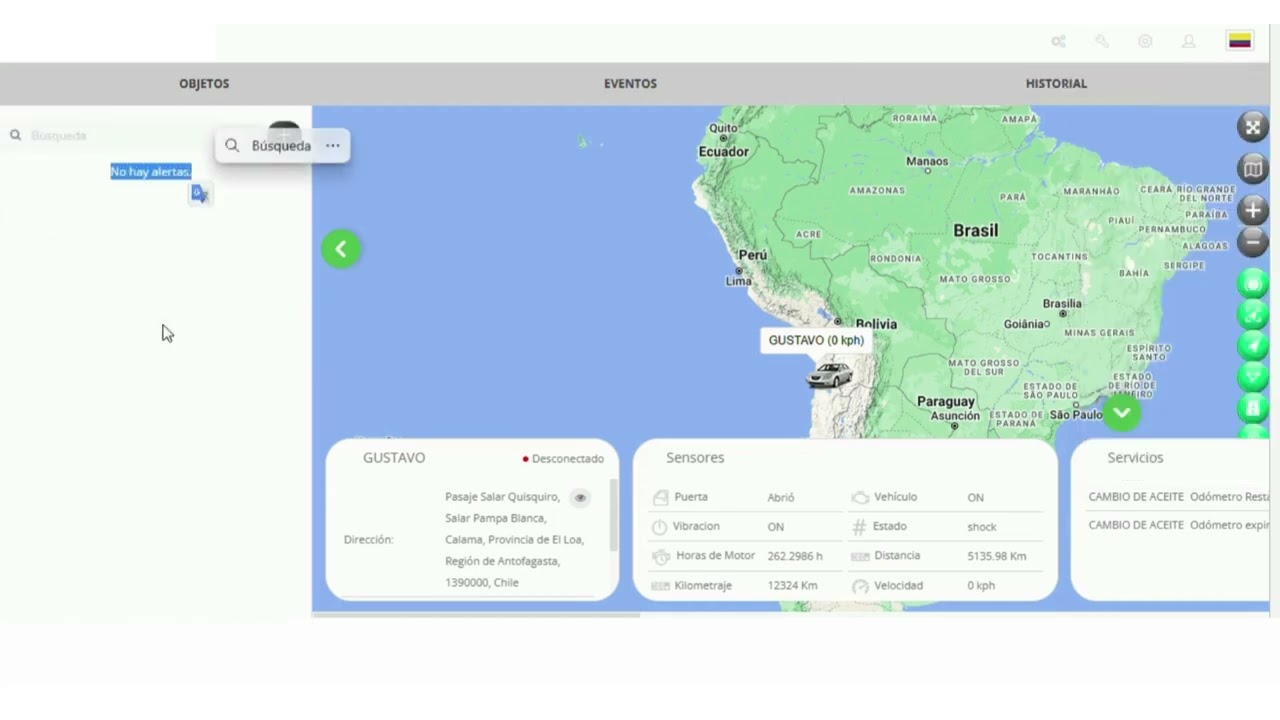Open the settings gear icon
Viewport: 1280px width, 720px height.
point(1145,41)
